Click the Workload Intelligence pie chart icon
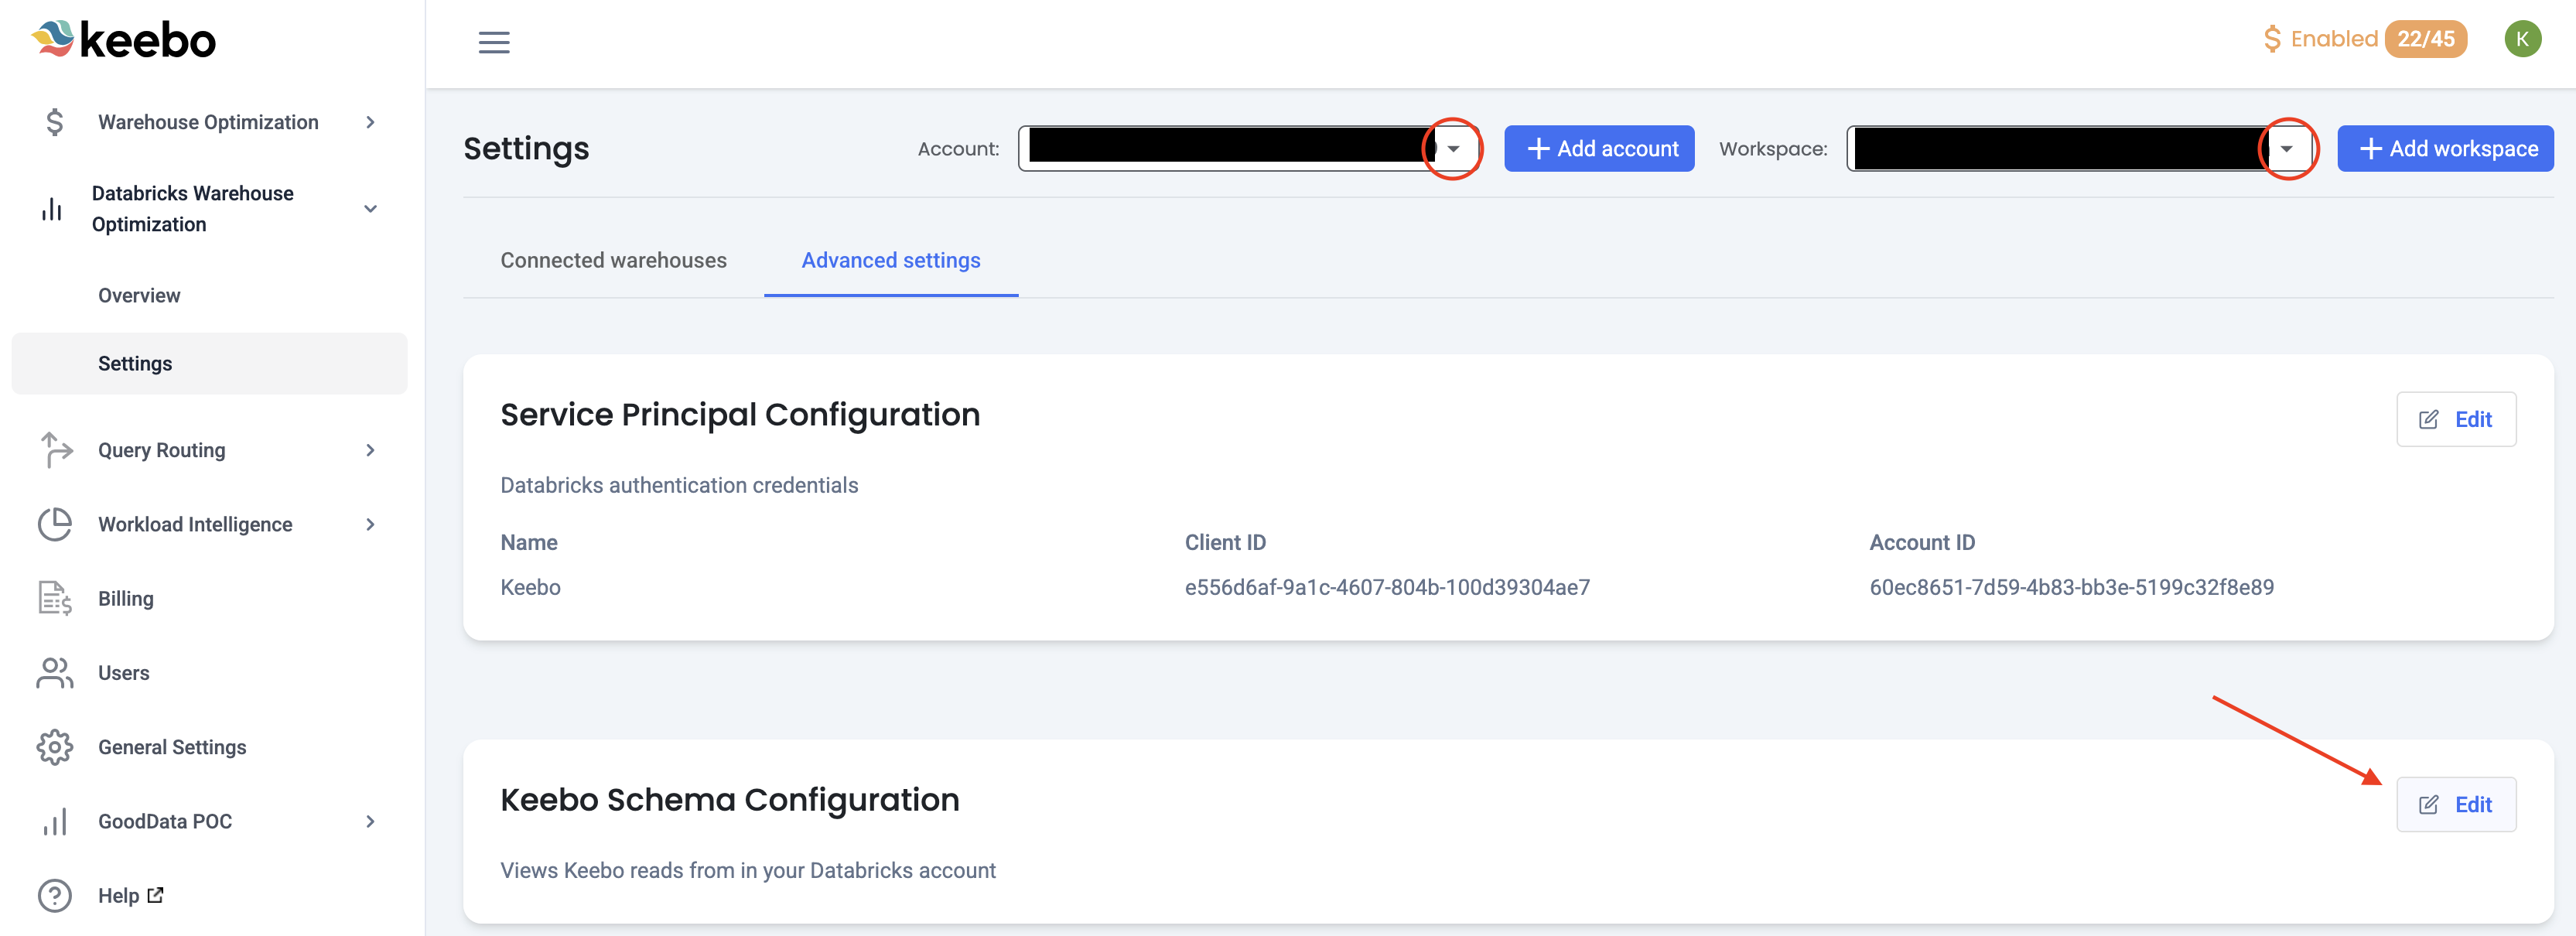 click(x=55, y=524)
